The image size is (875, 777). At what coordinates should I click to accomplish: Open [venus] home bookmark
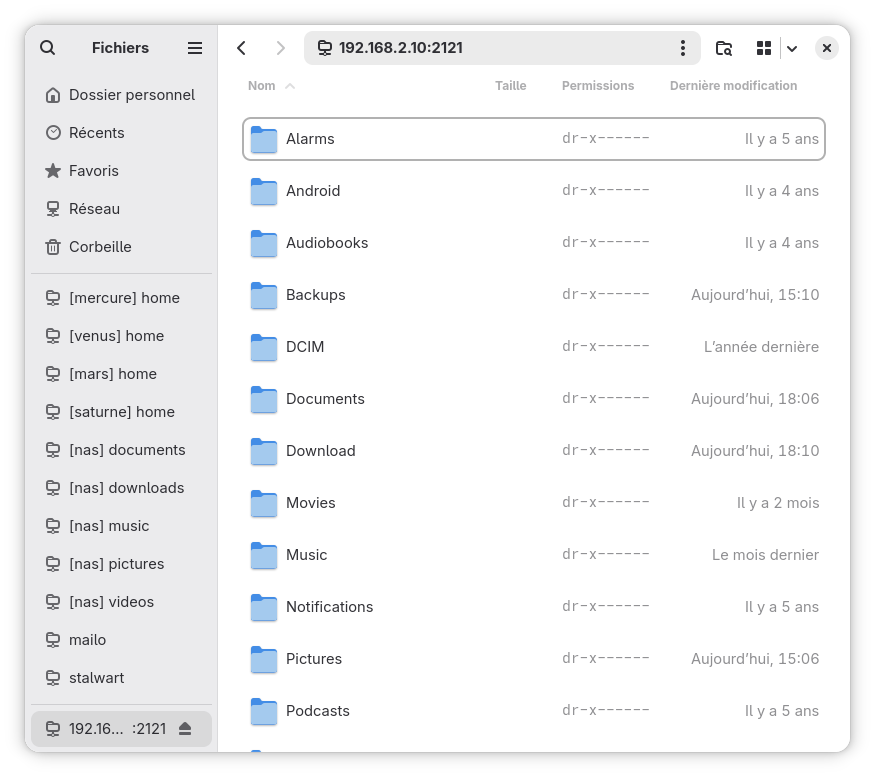click(x=116, y=336)
